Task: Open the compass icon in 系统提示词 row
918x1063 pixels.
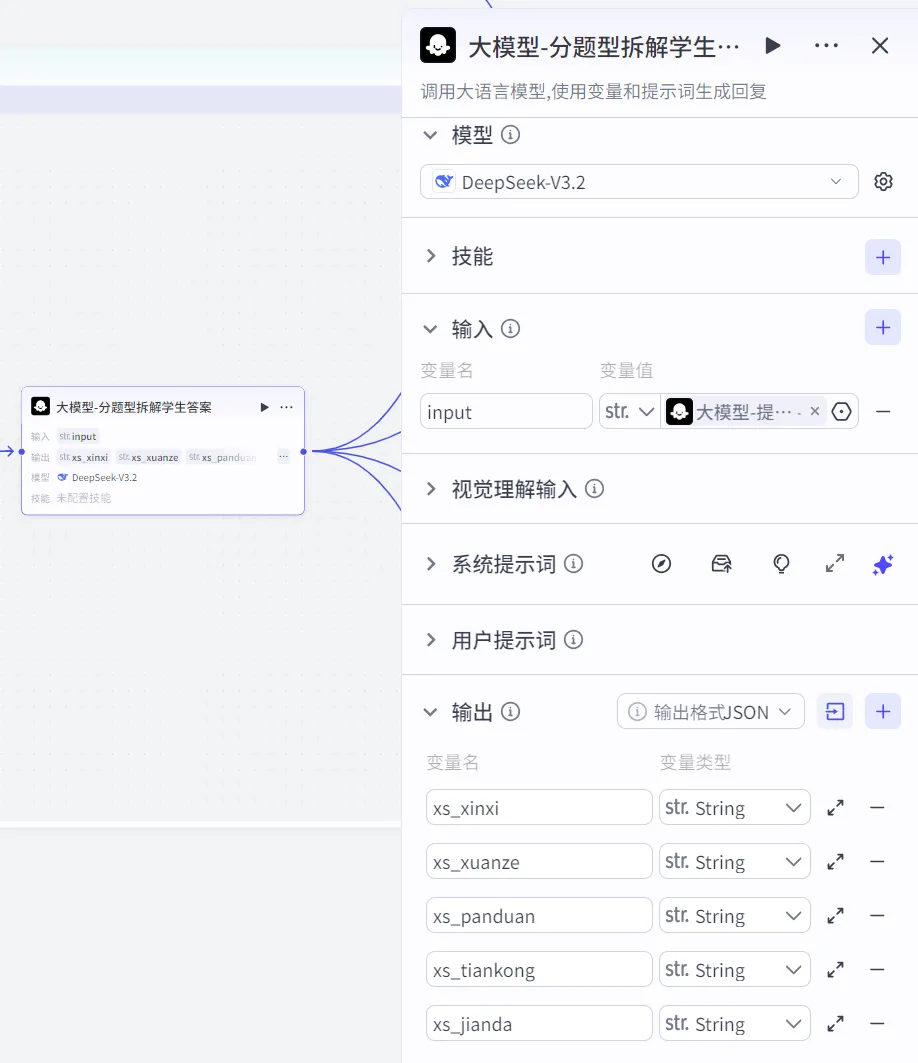Action: coord(661,564)
